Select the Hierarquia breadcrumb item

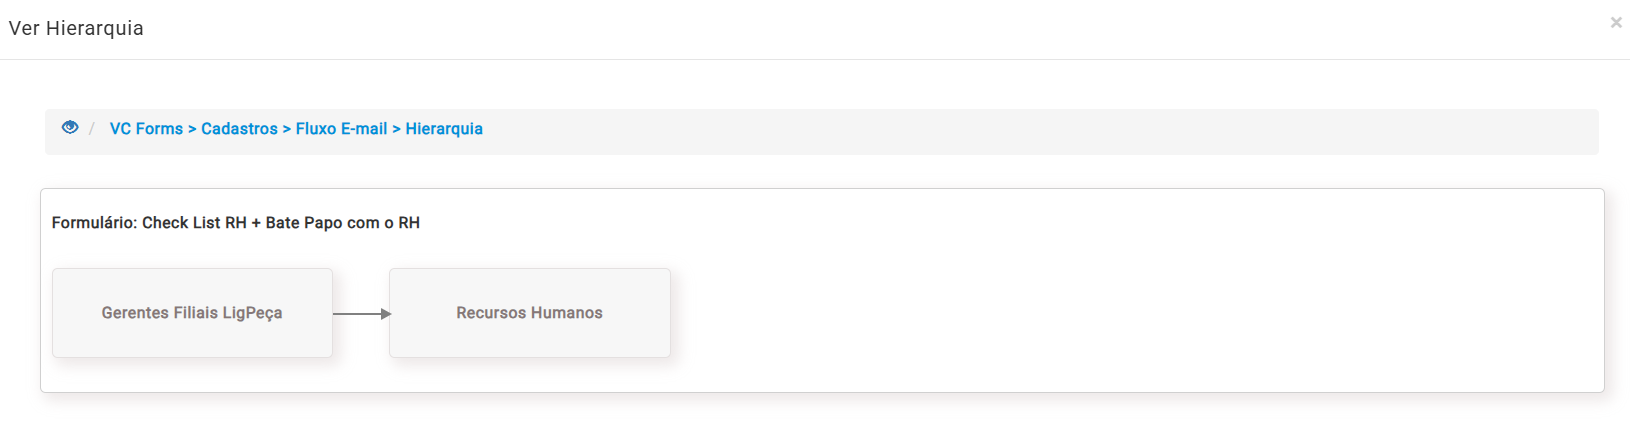click(444, 129)
